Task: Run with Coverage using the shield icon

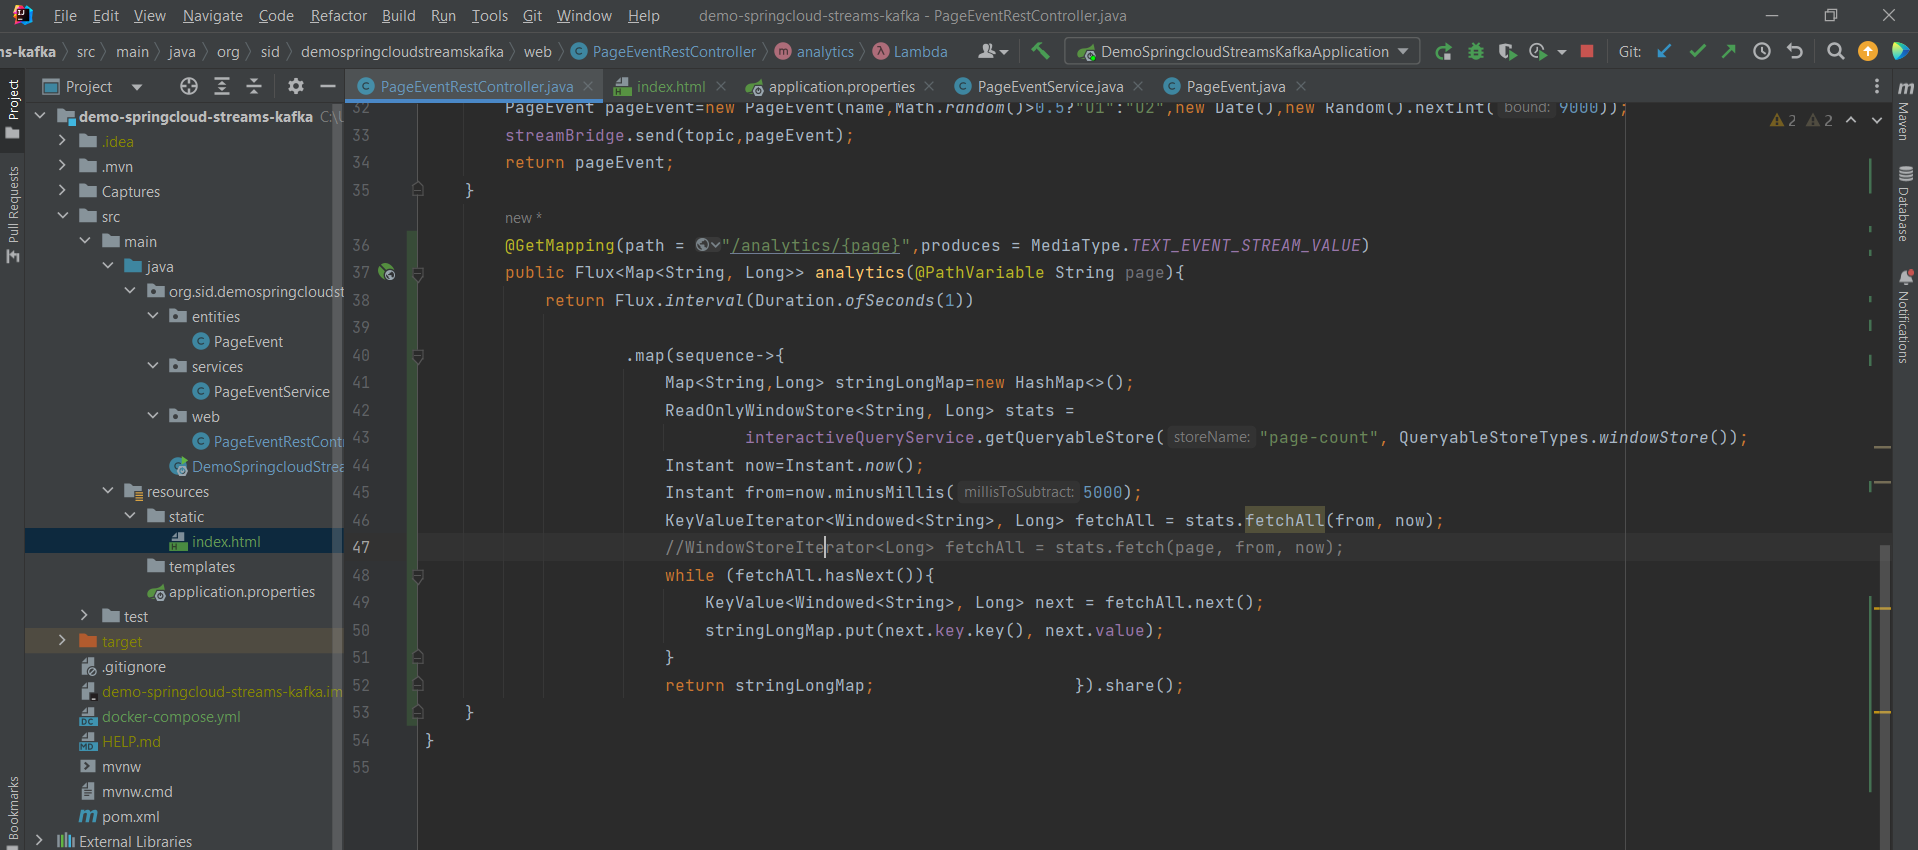Action: [1507, 52]
